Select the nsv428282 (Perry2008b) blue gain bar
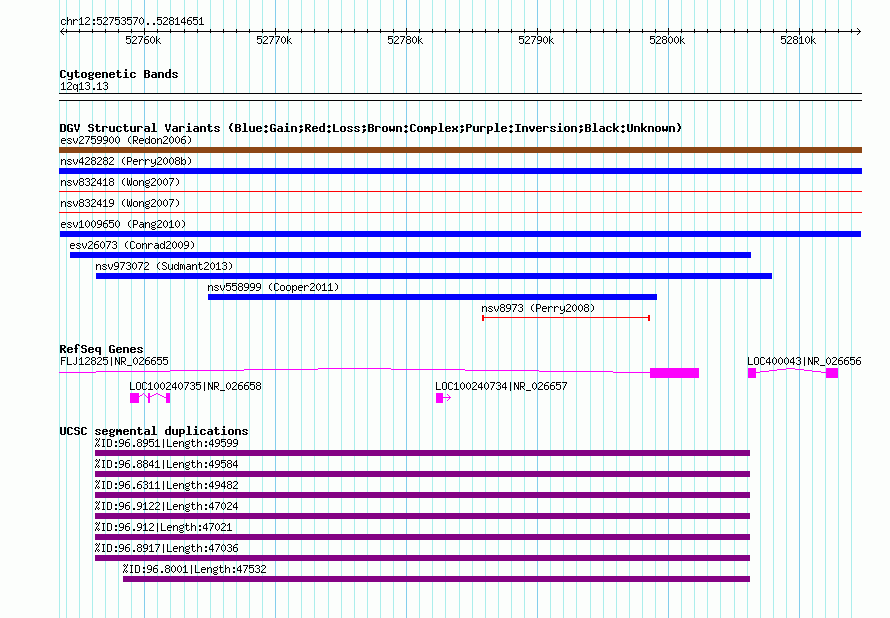The height and width of the screenshot is (618, 890). click(460, 171)
